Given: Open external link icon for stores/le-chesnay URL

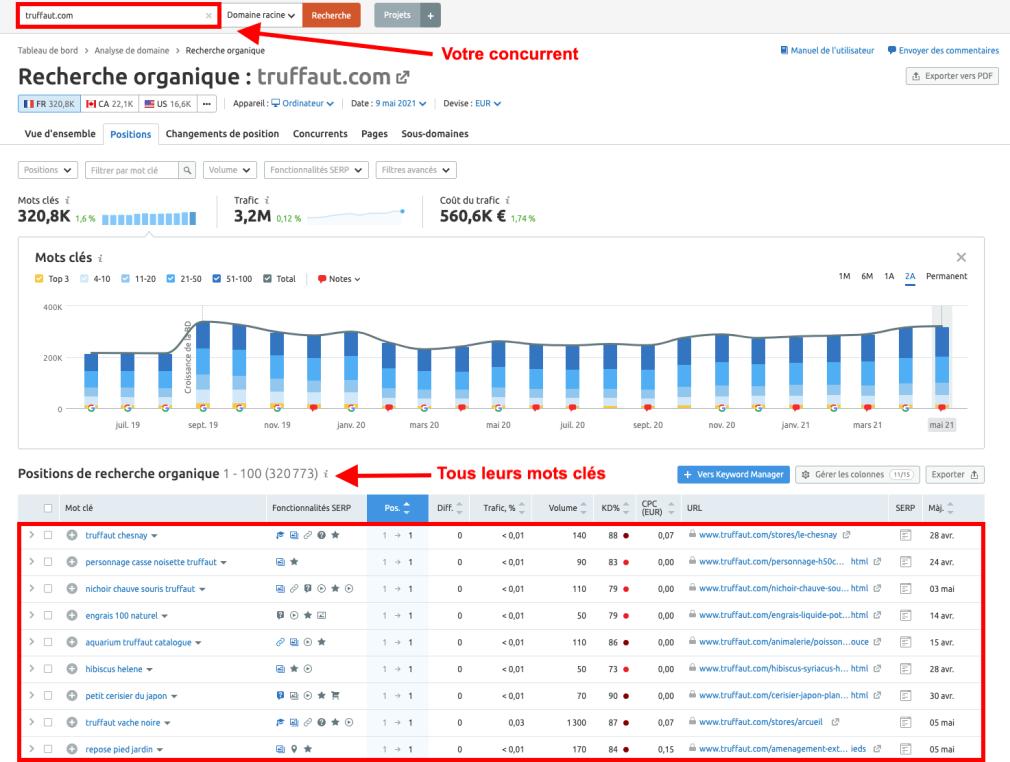Looking at the screenshot, I should click(846, 535).
